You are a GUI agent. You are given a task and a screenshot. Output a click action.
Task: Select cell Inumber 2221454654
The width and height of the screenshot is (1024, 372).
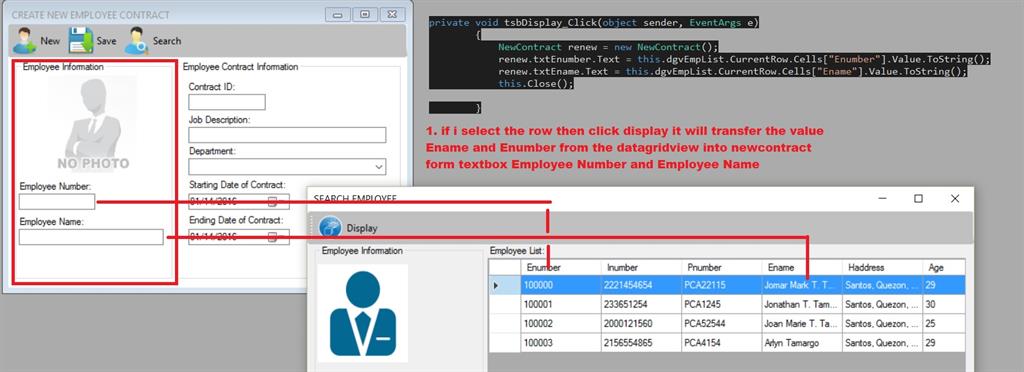pos(641,285)
